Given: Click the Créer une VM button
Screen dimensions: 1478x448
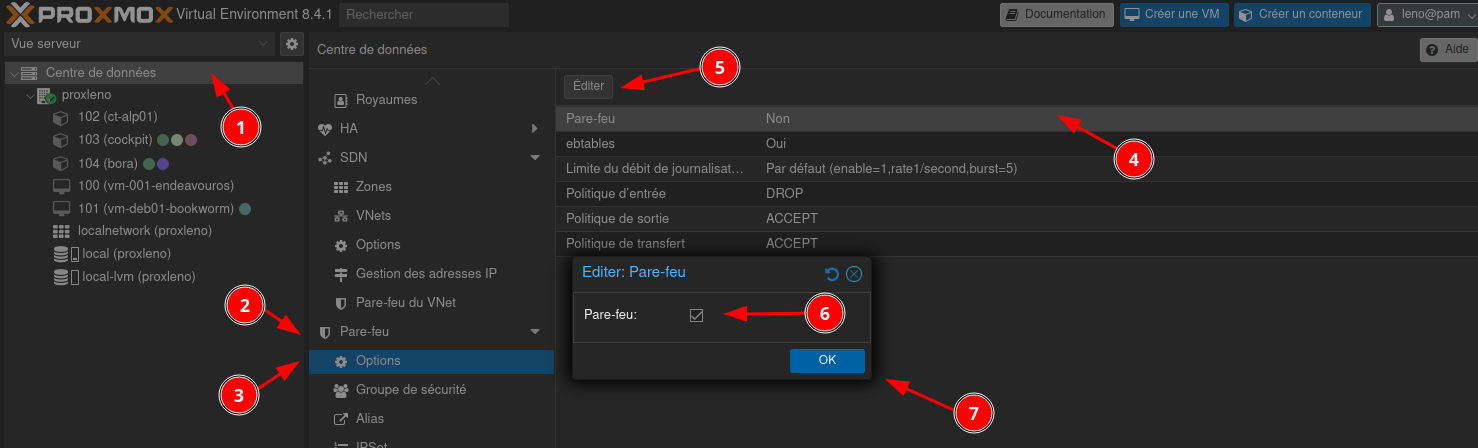Looking at the screenshot, I should pos(1174,14).
